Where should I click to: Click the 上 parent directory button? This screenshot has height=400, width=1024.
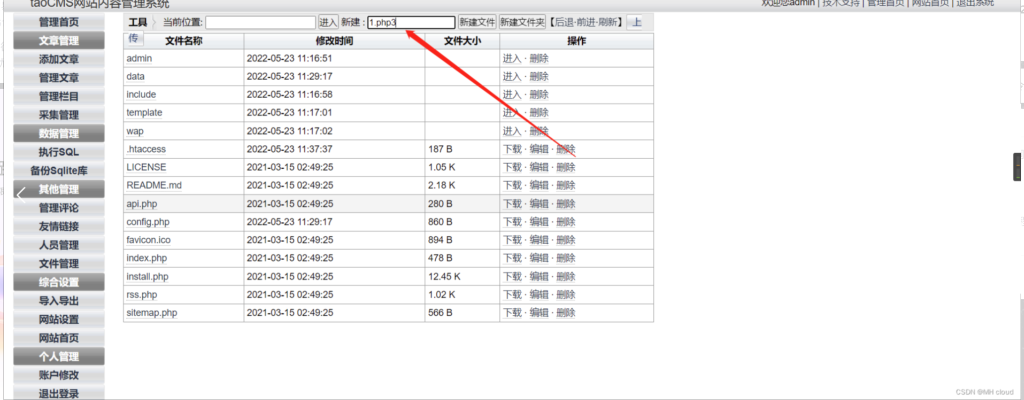click(637, 21)
